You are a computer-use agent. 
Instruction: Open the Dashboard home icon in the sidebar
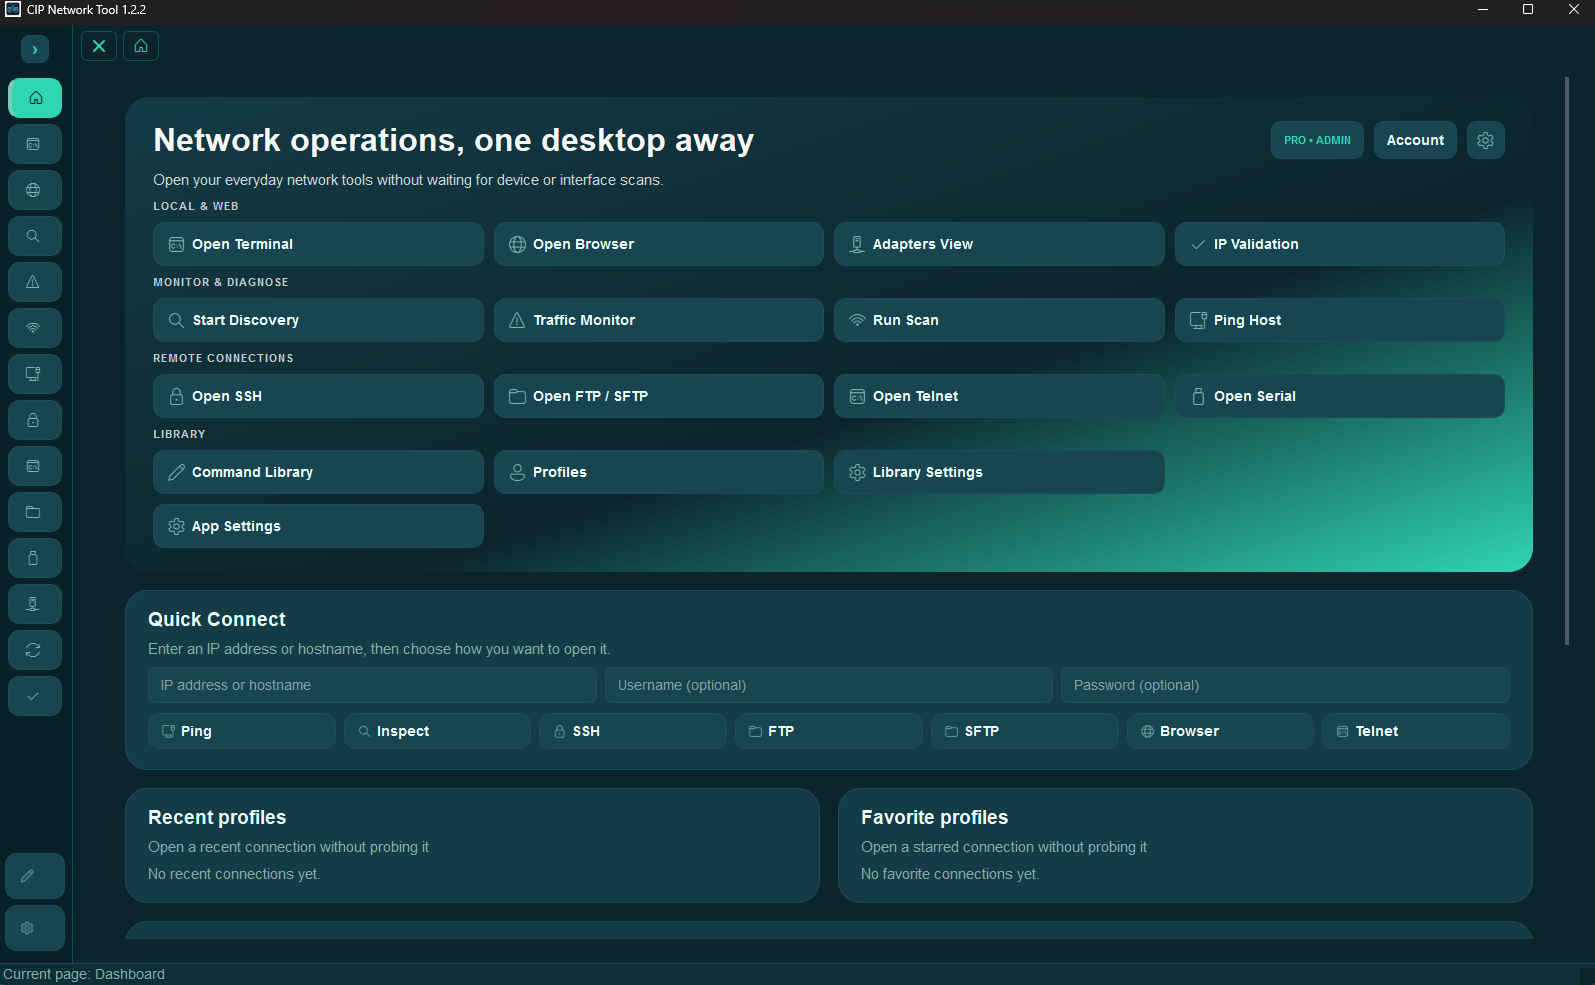[x=35, y=98]
